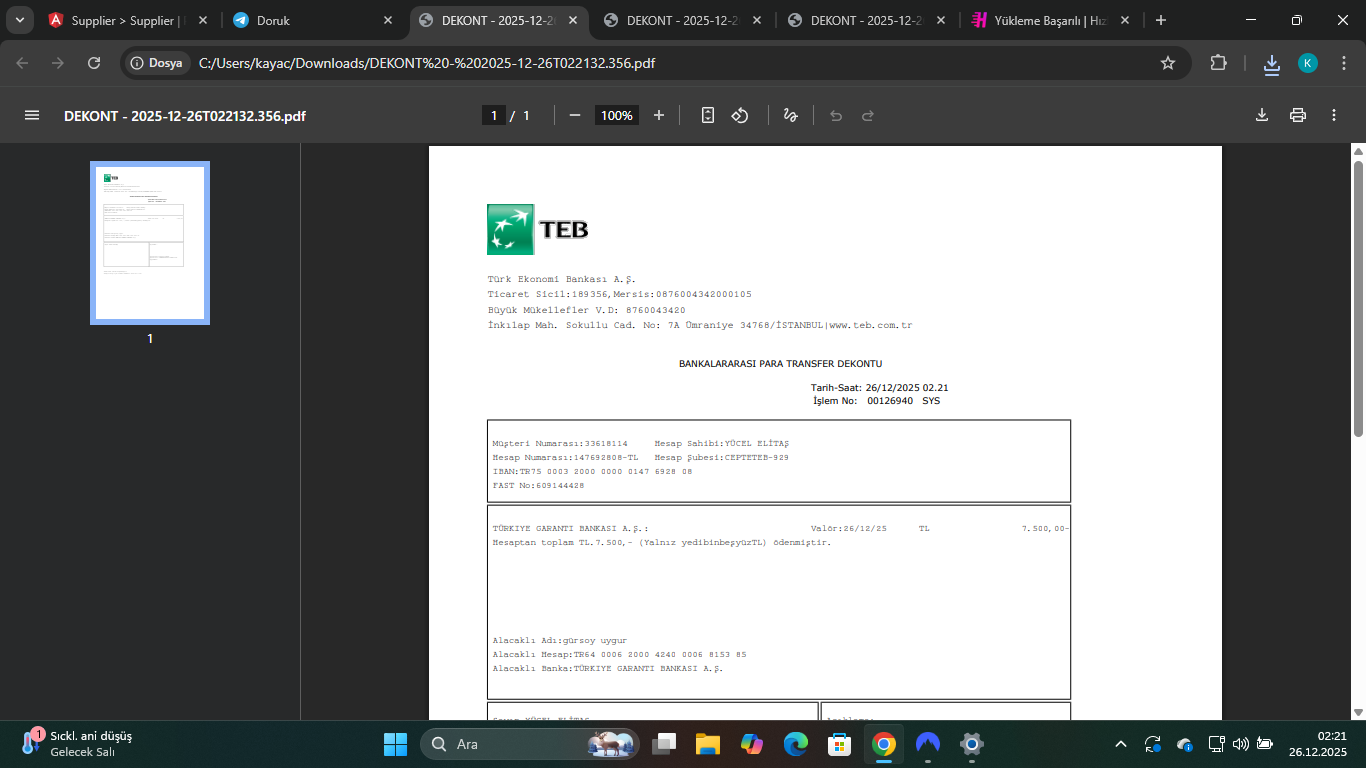
Task: Click the Tarih-Saat line
Action: tap(880, 387)
